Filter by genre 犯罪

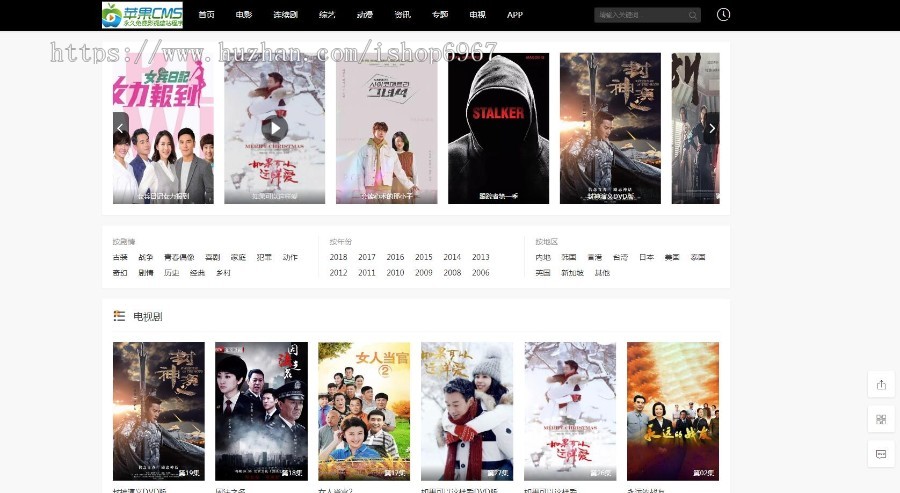[264, 257]
